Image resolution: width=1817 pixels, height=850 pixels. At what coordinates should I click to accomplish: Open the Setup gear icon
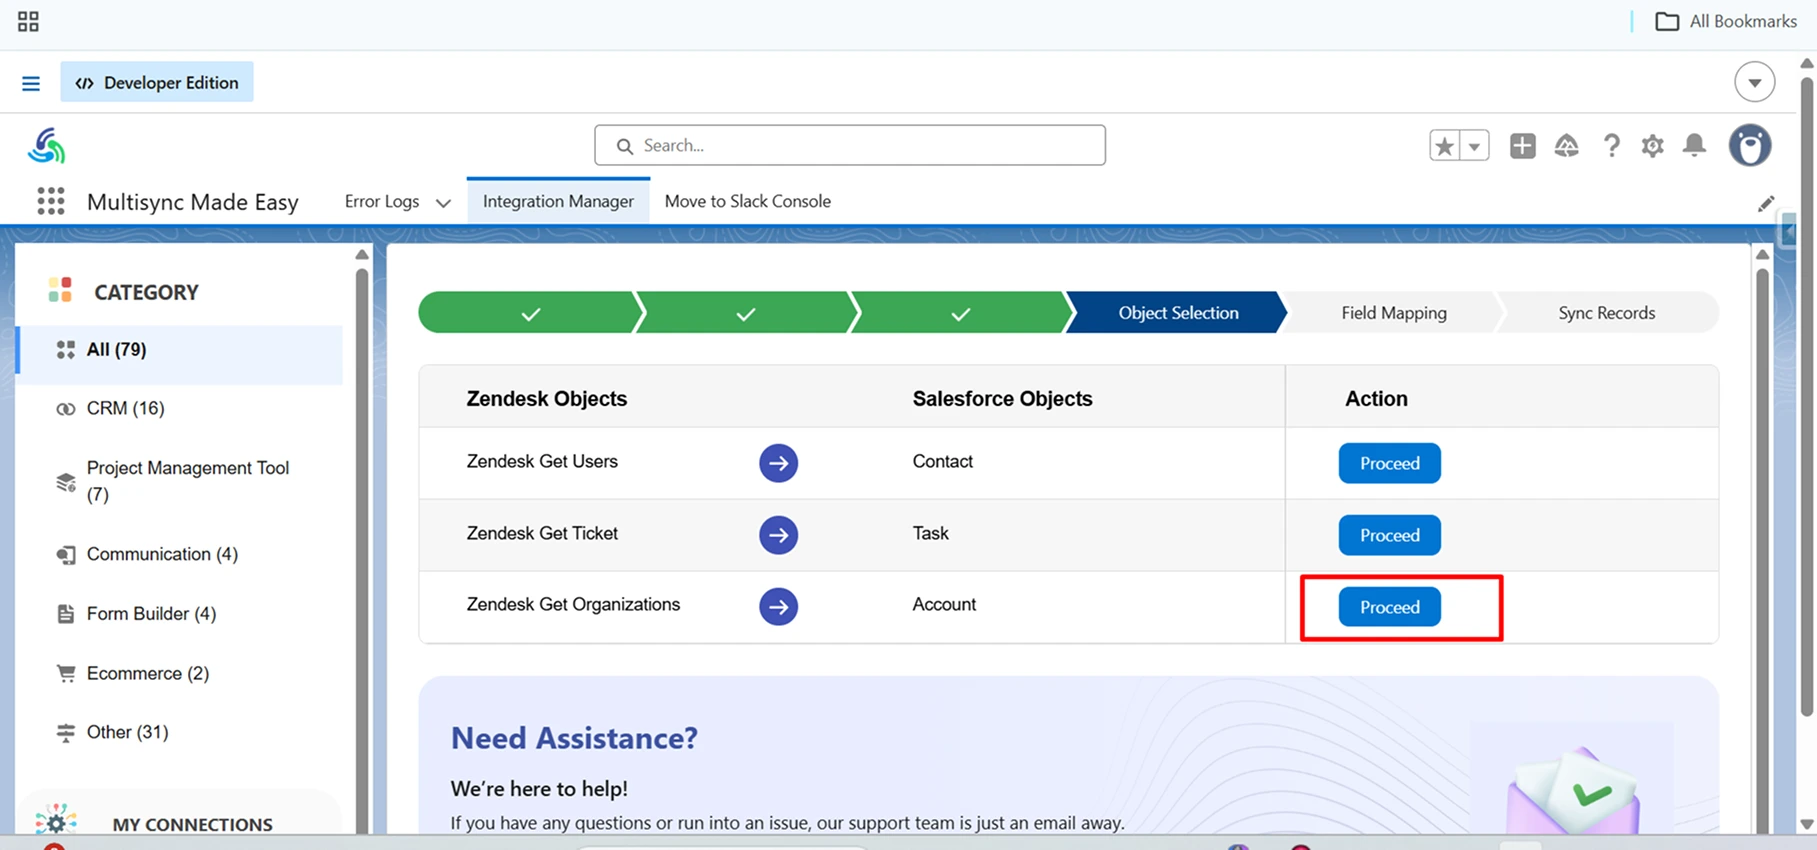pos(1652,146)
